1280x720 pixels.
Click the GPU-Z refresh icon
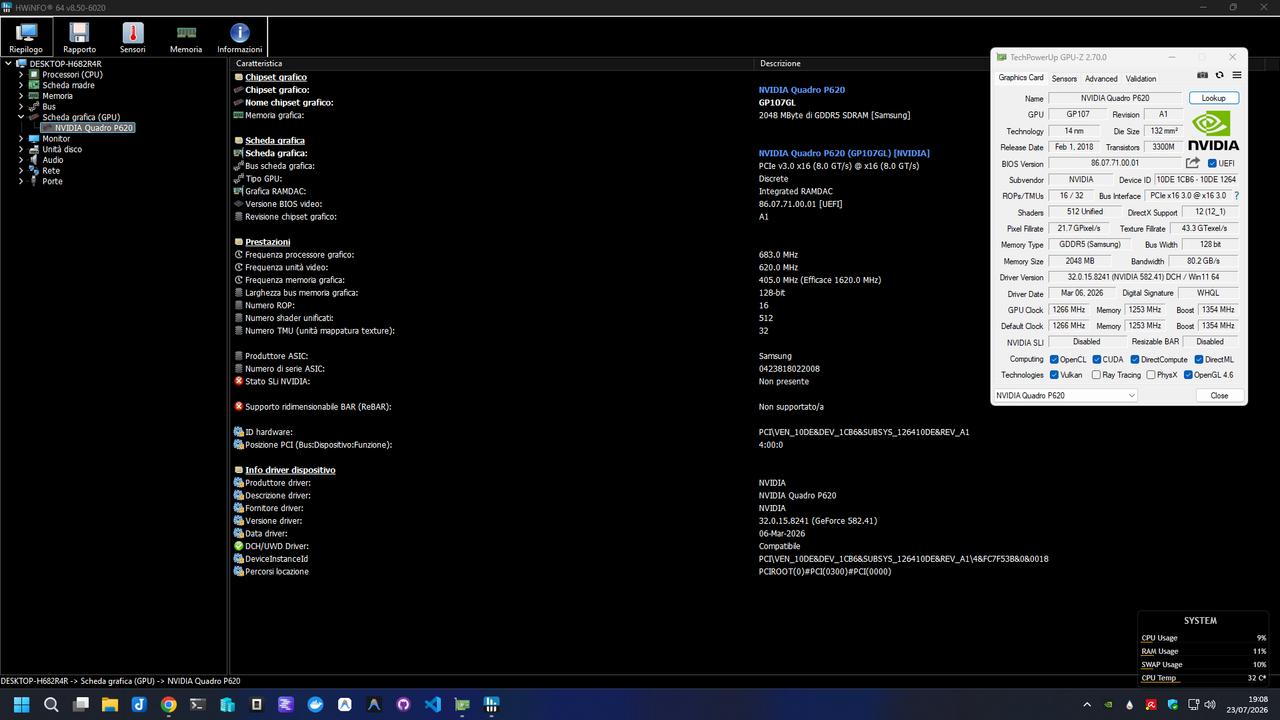coord(1220,75)
